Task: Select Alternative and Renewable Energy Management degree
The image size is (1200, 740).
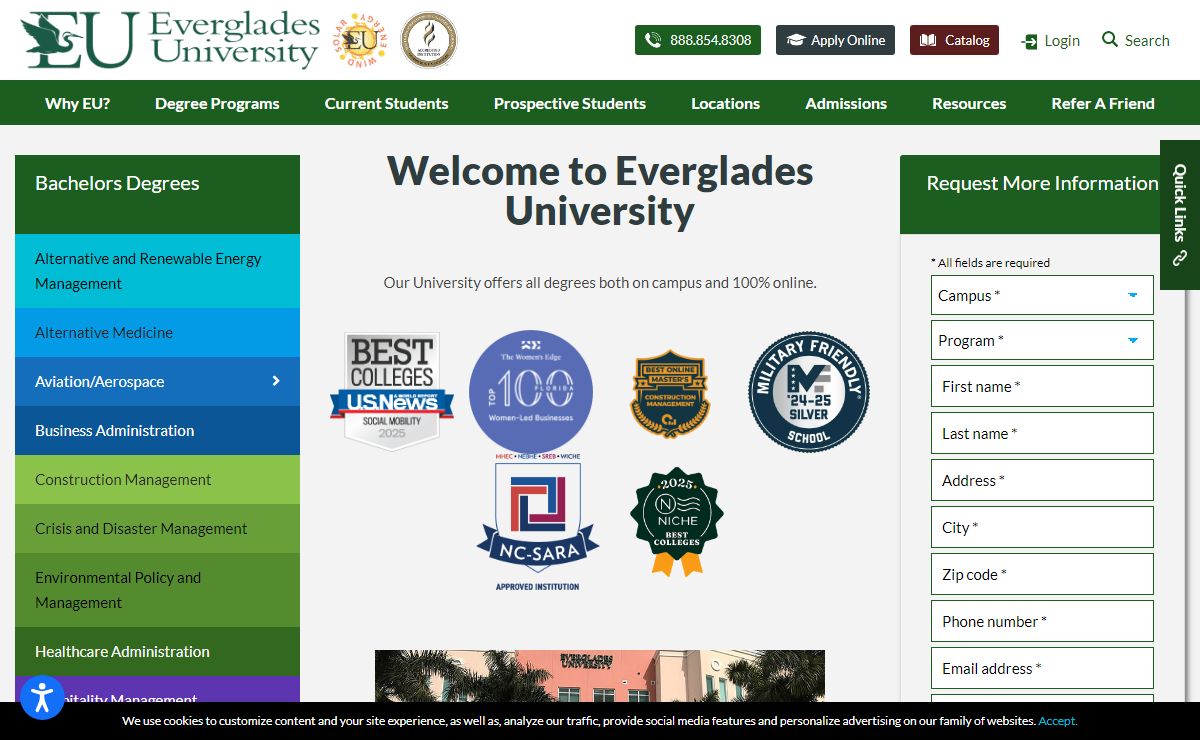Action: coord(157,271)
